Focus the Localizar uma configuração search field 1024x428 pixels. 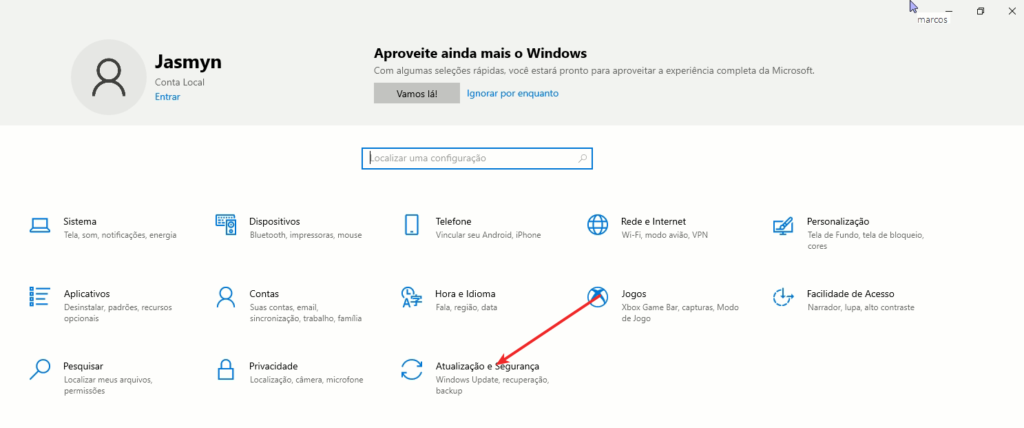click(477, 158)
